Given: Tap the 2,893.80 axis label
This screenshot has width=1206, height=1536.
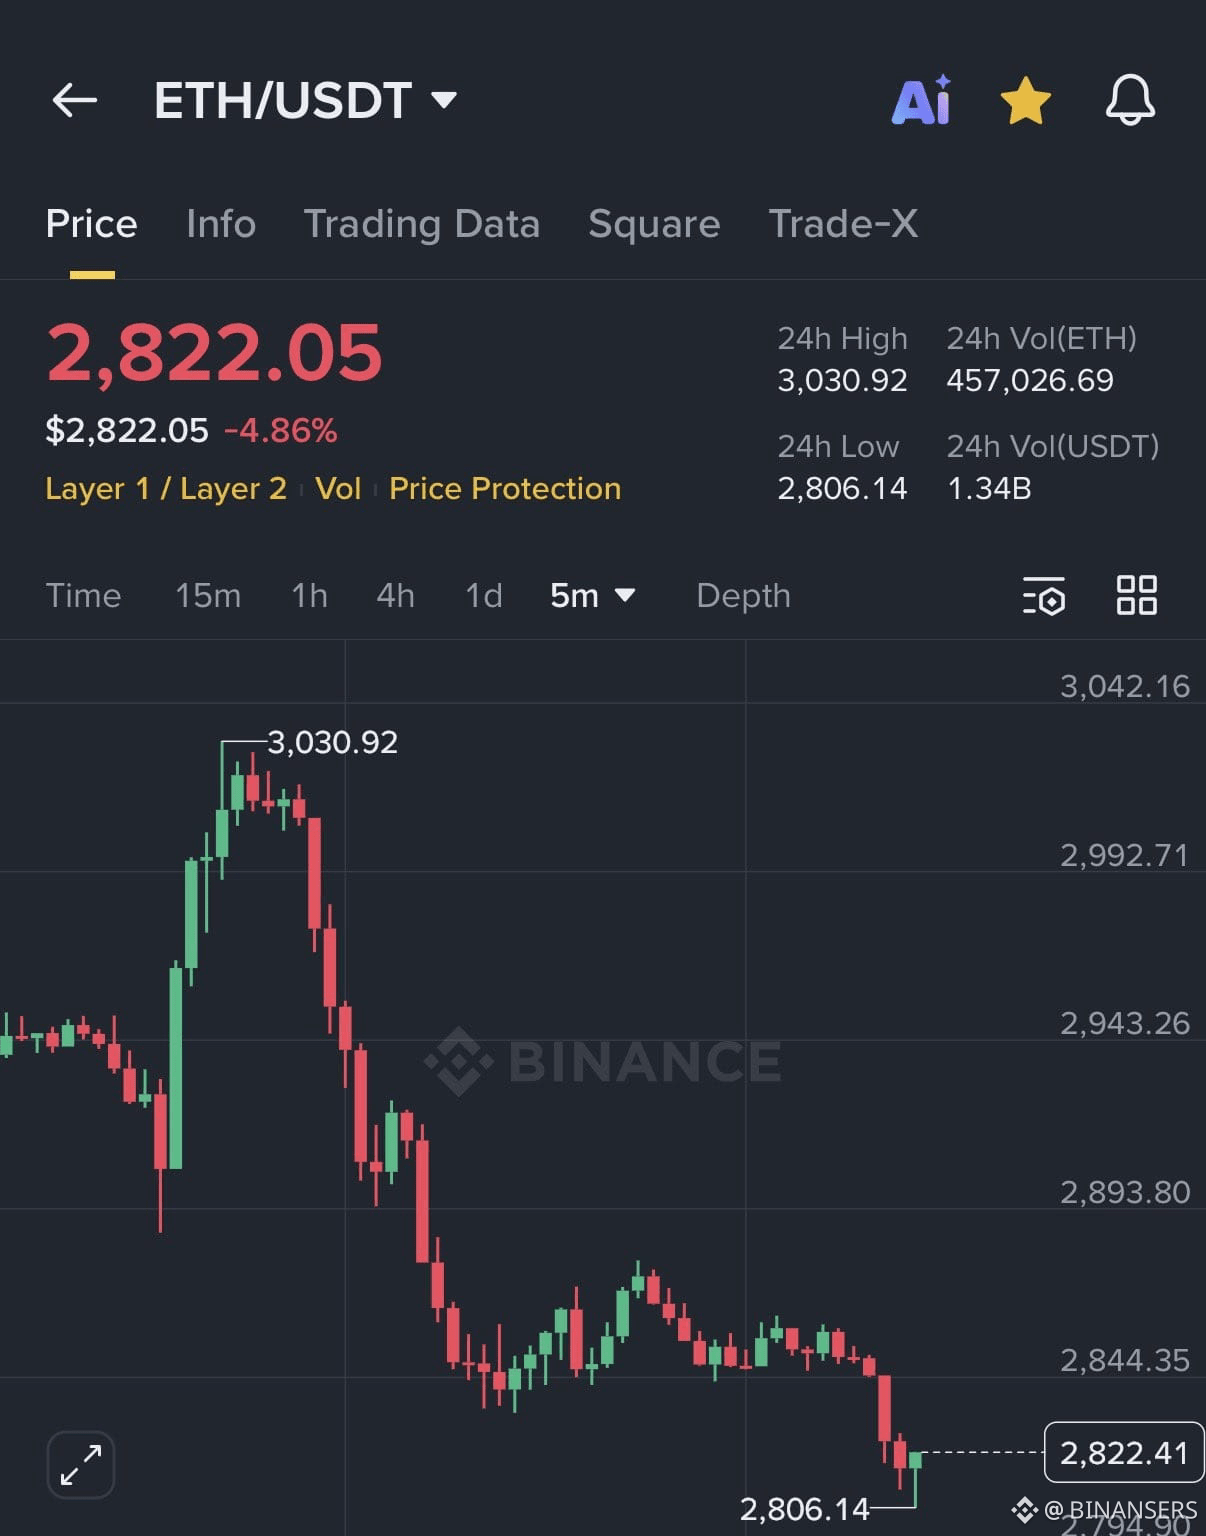Looking at the screenshot, I should click(x=1125, y=1192).
